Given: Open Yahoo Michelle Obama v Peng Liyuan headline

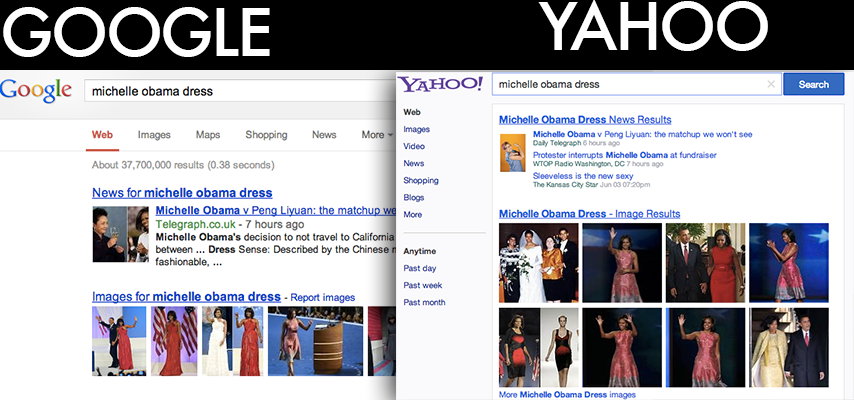Looking at the screenshot, I should coord(643,134).
